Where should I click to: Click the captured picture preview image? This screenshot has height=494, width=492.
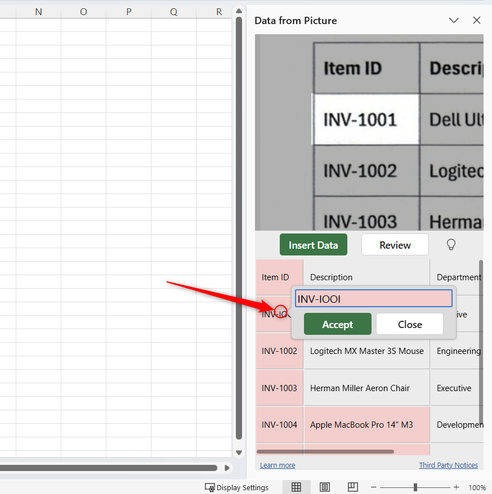369,132
